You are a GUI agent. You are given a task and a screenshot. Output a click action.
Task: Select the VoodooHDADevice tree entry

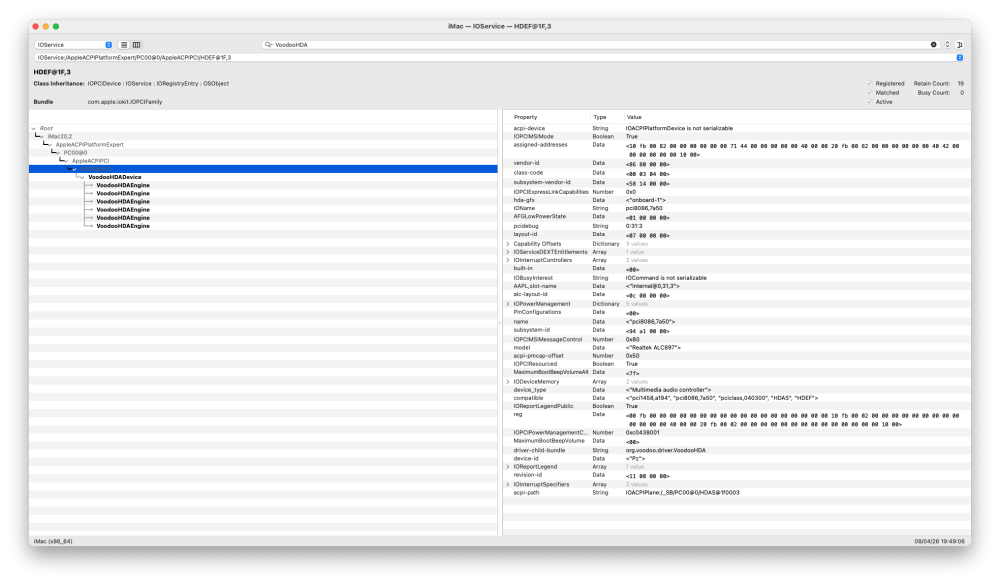115,177
